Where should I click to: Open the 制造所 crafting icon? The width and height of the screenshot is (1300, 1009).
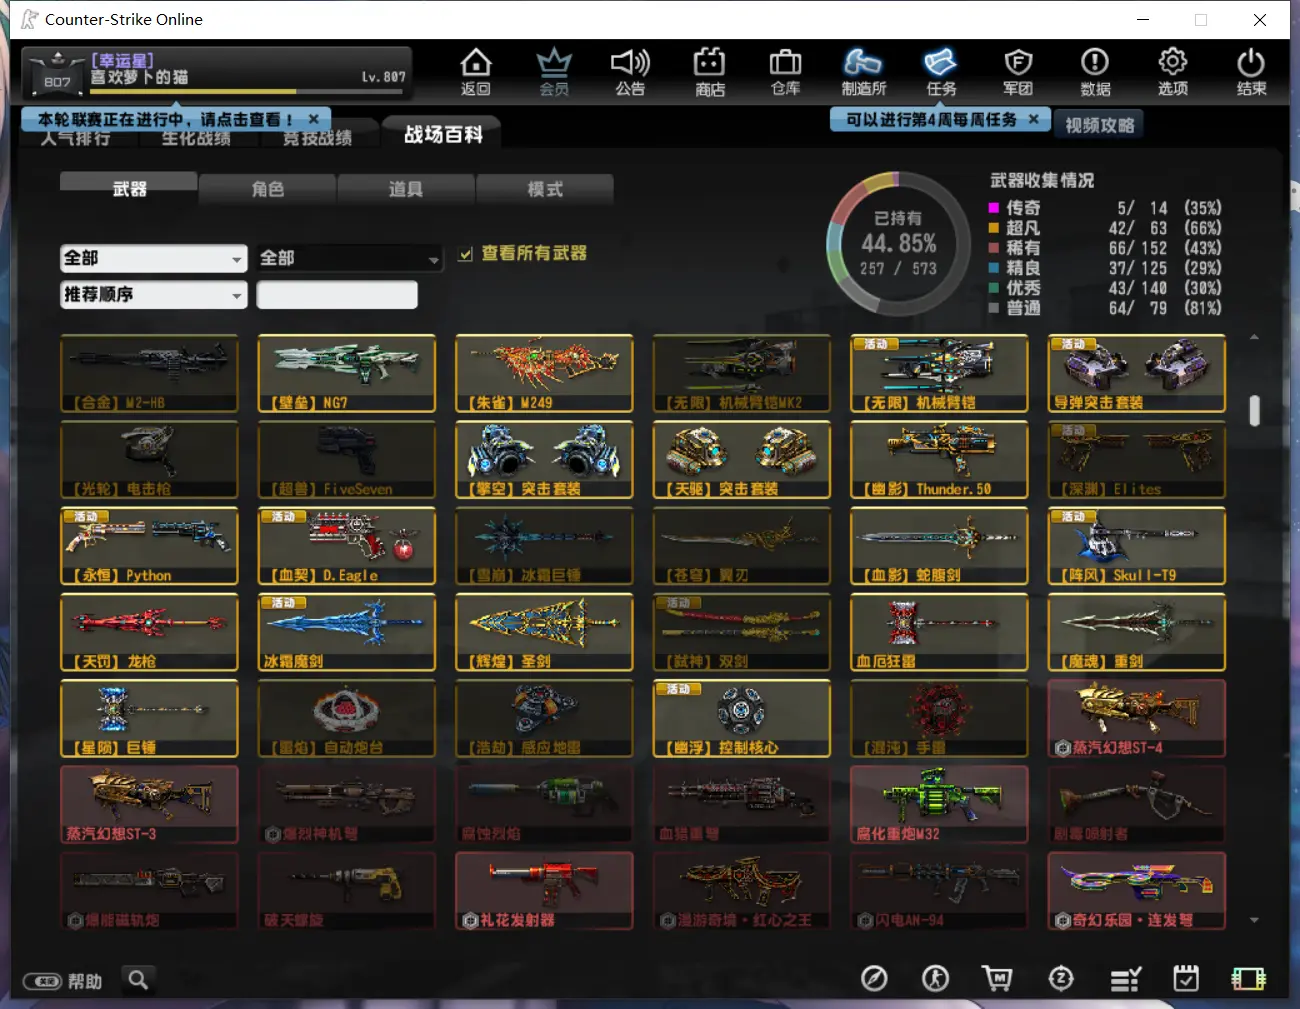pos(863,72)
